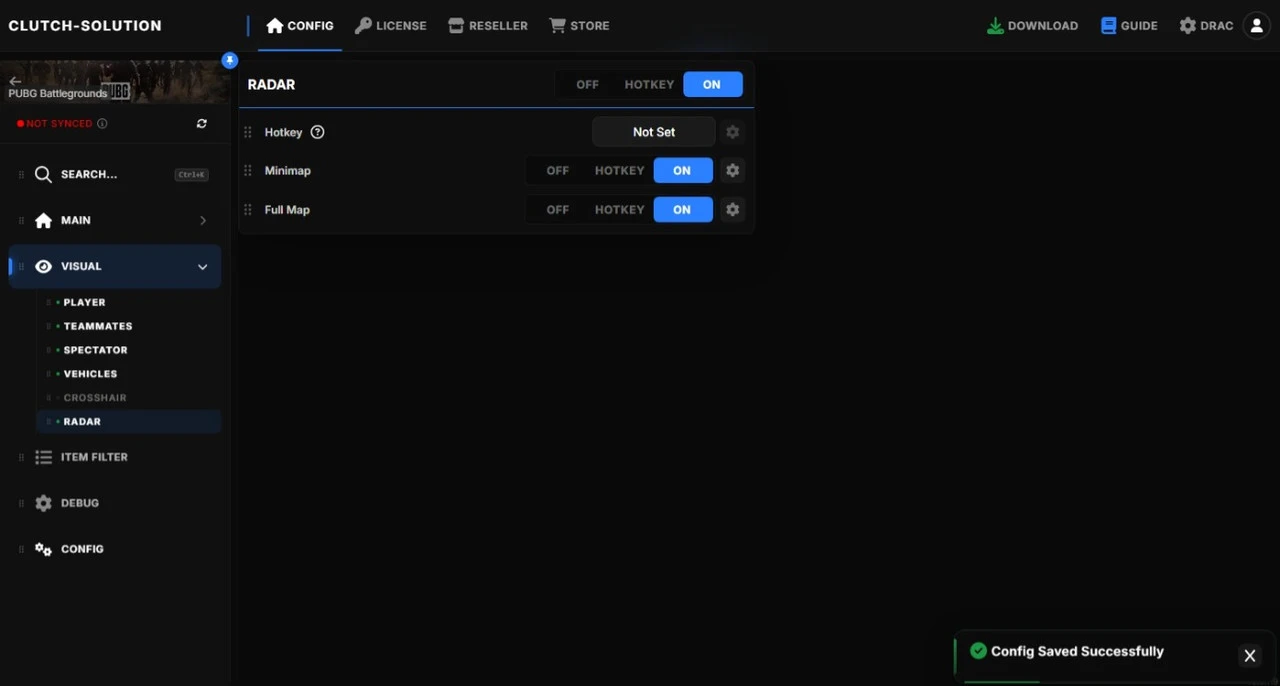Expand the MAIN section chevron
The width and height of the screenshot is (1280, 686).
tap(203, 221)
